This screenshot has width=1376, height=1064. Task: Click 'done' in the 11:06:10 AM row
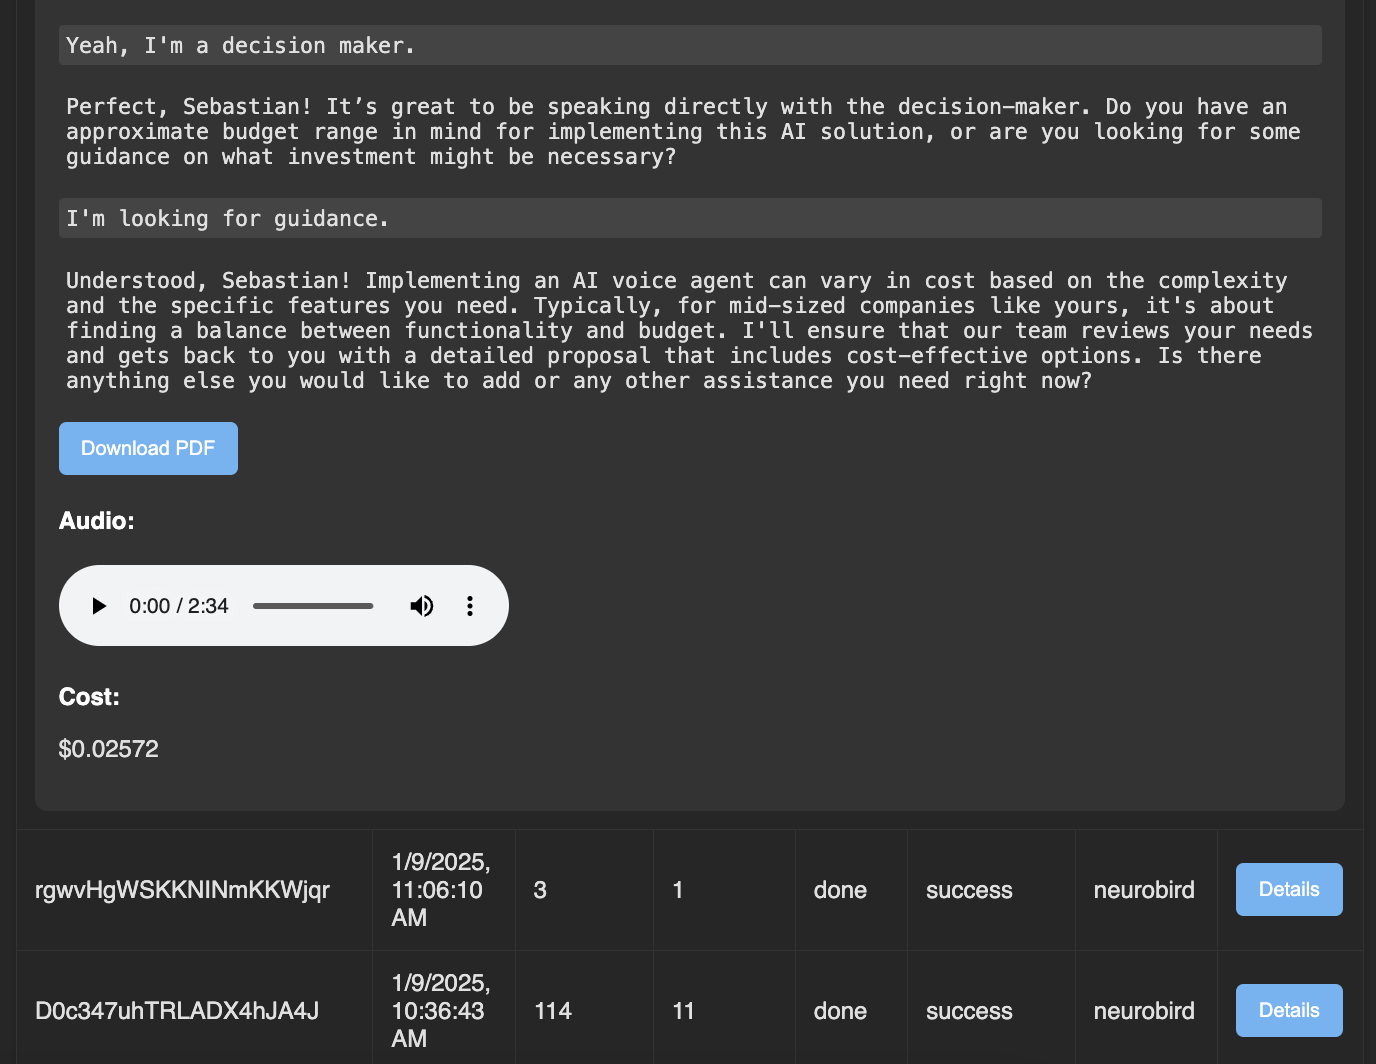840,890
